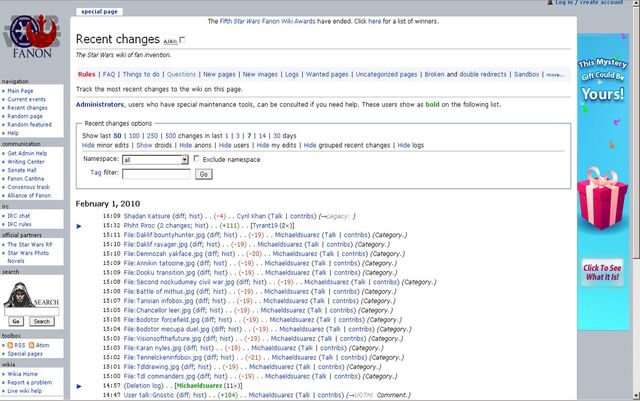Open Random page in navigation
Viewport: 640px width, 401px height.
tap(25, 116)
